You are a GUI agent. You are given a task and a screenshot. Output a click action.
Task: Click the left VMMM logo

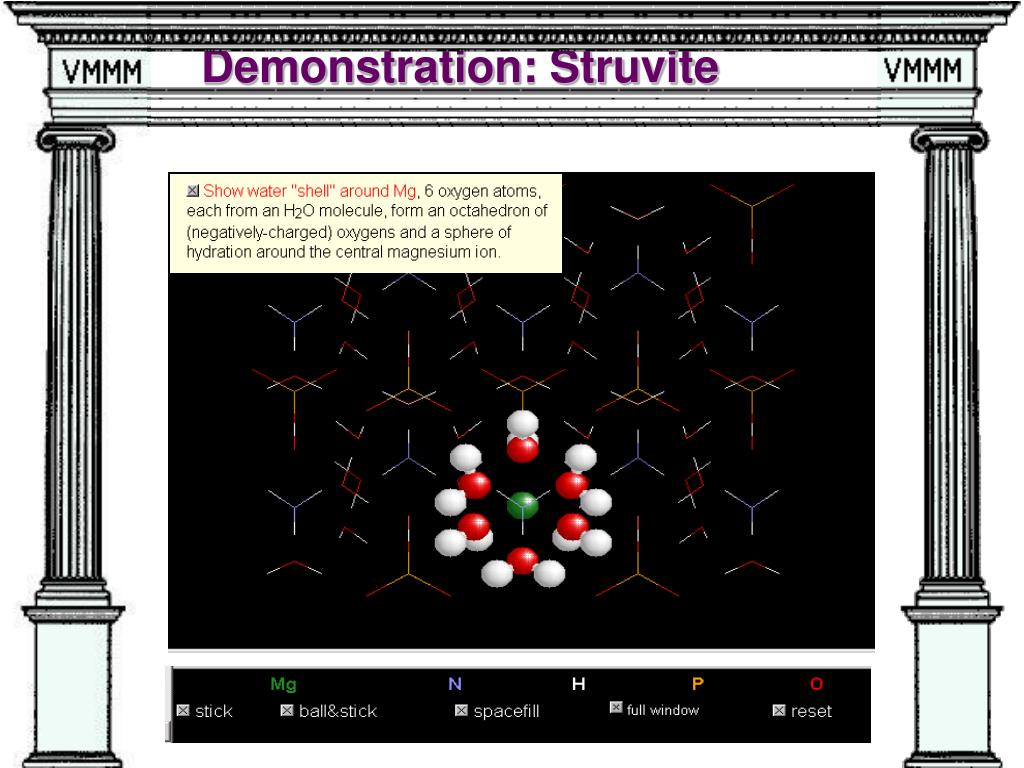pos(102,72)
